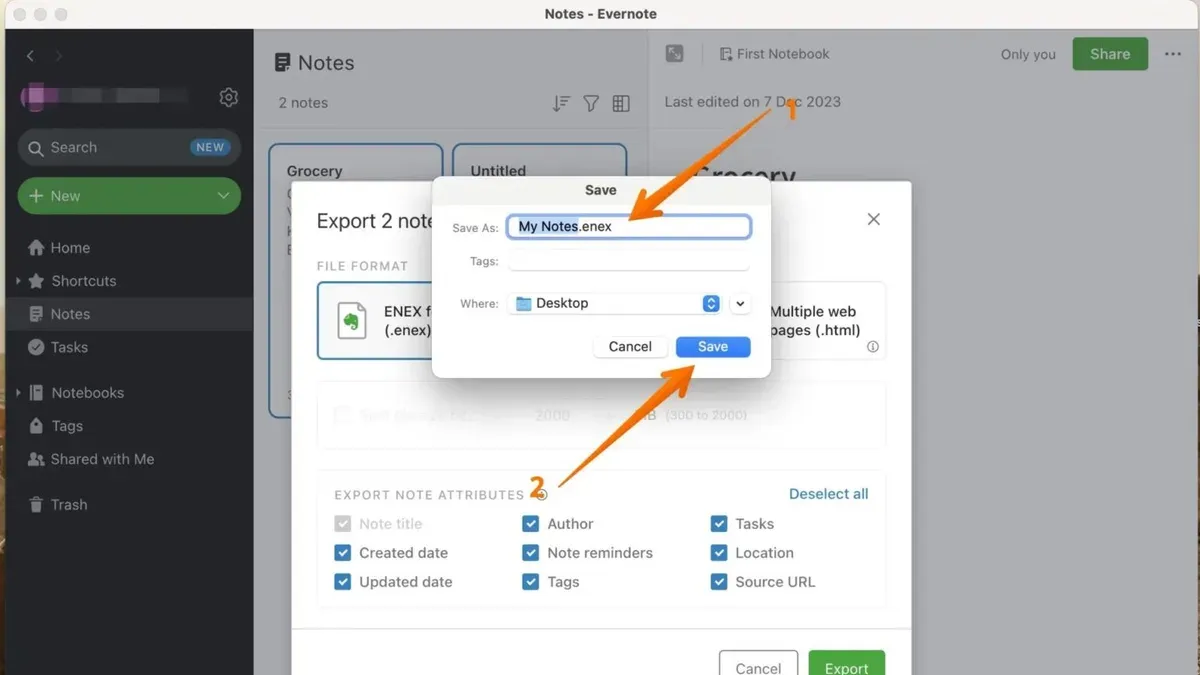Screen dimensions: 1200x675
Task: Click the Home house icon
Action: pos(36,248)
